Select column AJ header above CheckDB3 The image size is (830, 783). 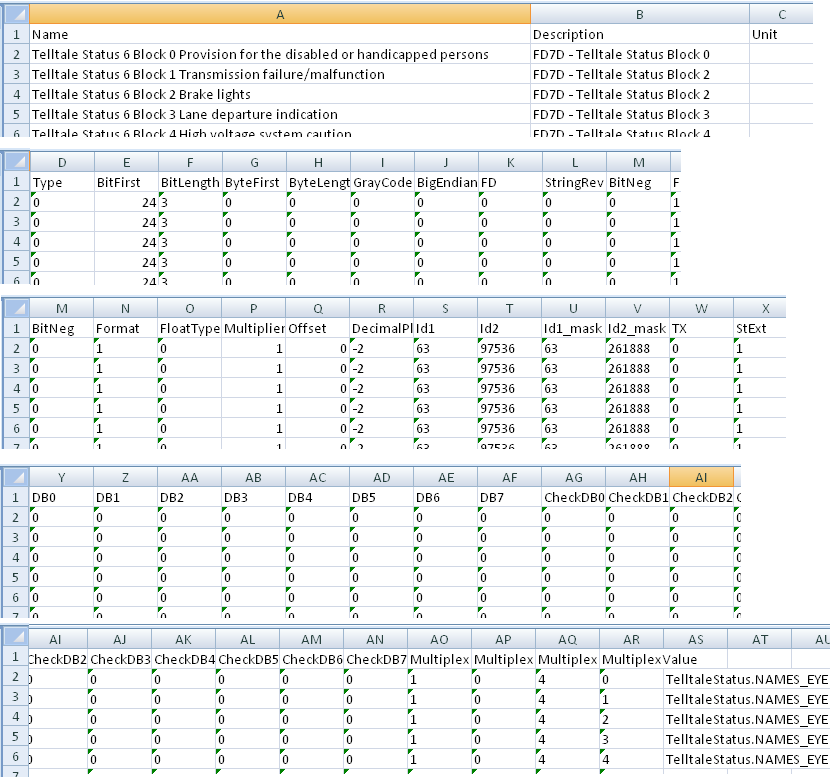pos(120,640)
